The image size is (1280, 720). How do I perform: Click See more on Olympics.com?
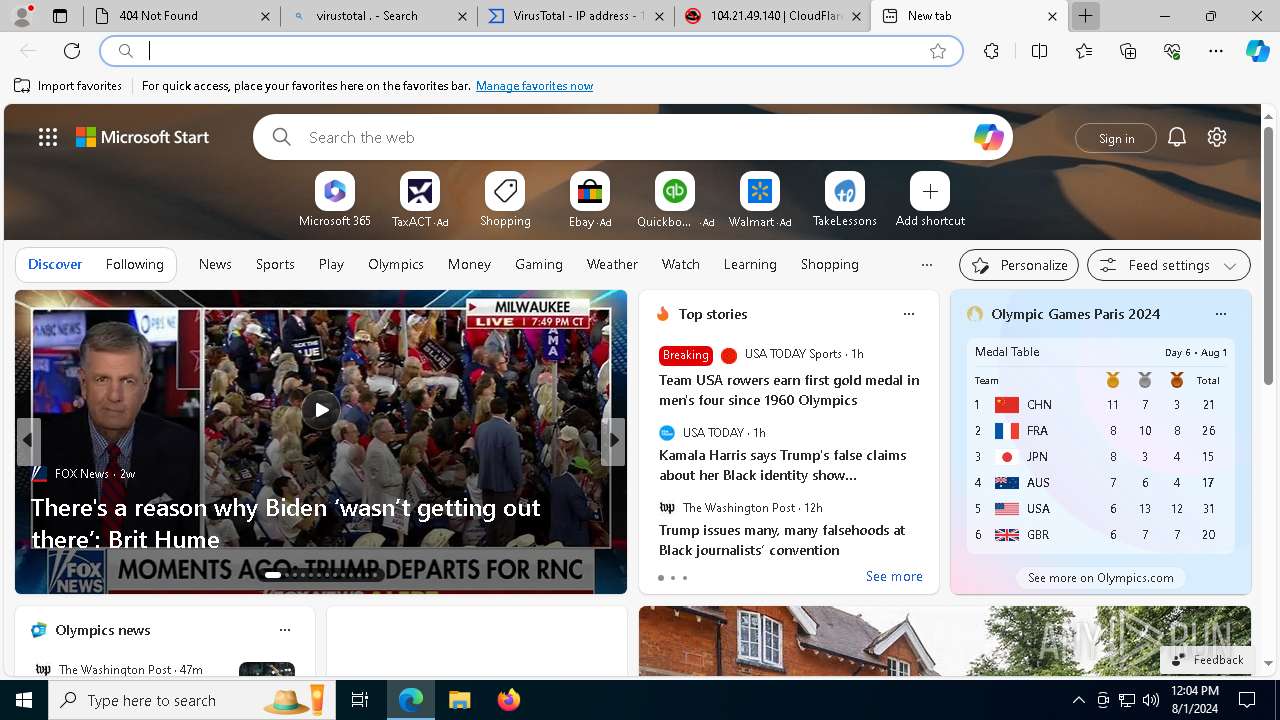click(x=1101, y=577)
